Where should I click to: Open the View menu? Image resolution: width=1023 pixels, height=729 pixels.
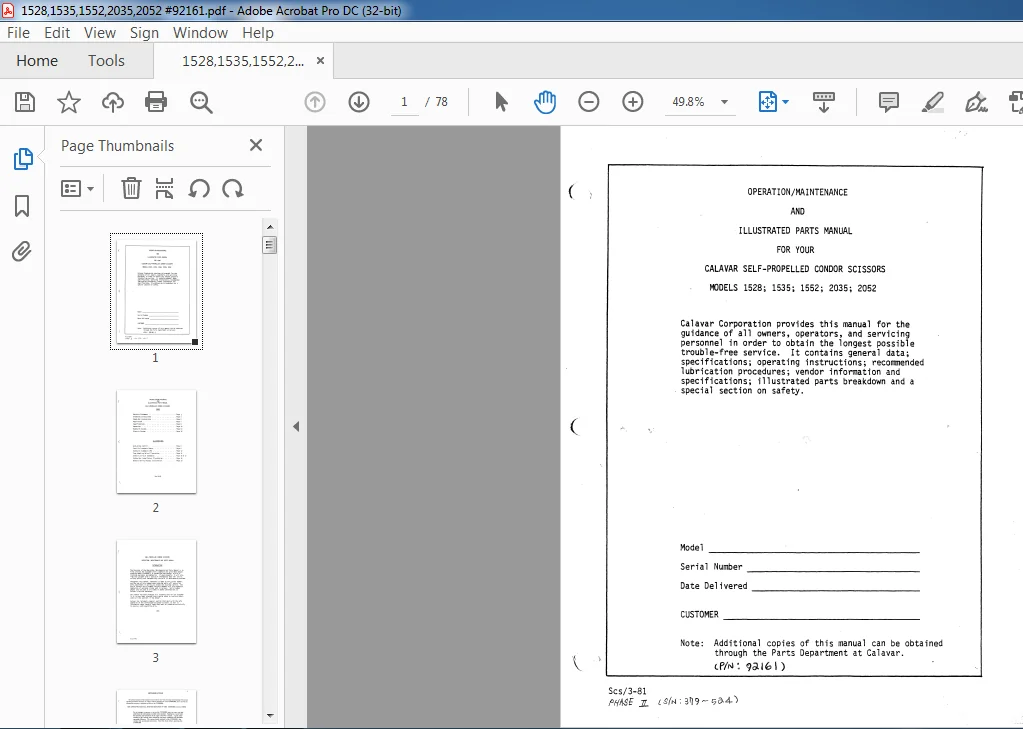[x=100, y=33]
